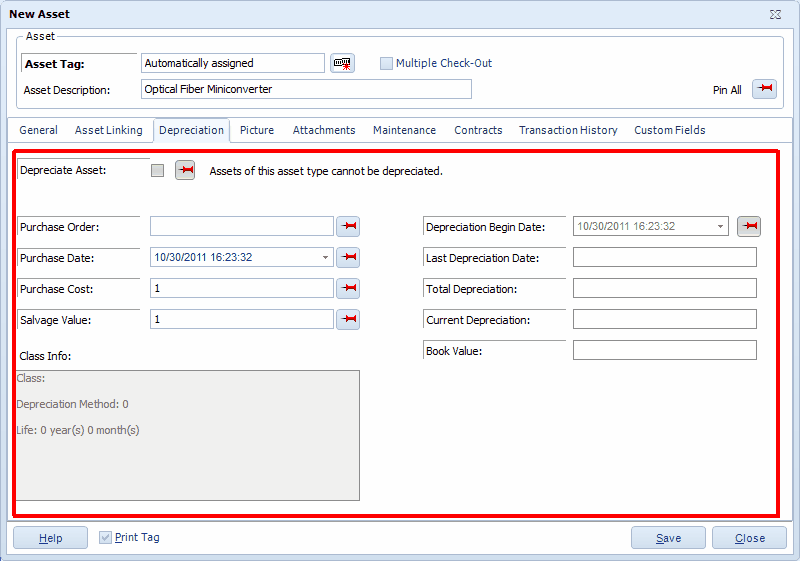Toggle the Depreciate Asset checkbox
Viewport: 800px width, 561px height.
pyautogui.click(x=158, y=170)
